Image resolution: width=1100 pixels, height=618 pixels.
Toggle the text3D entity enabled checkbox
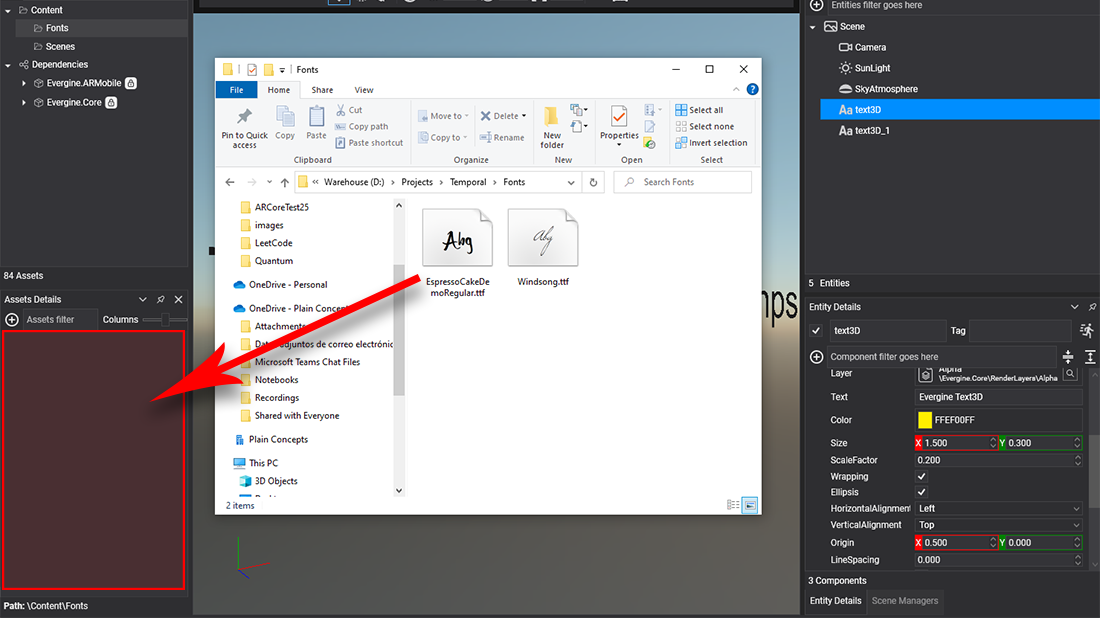[817, 331]
